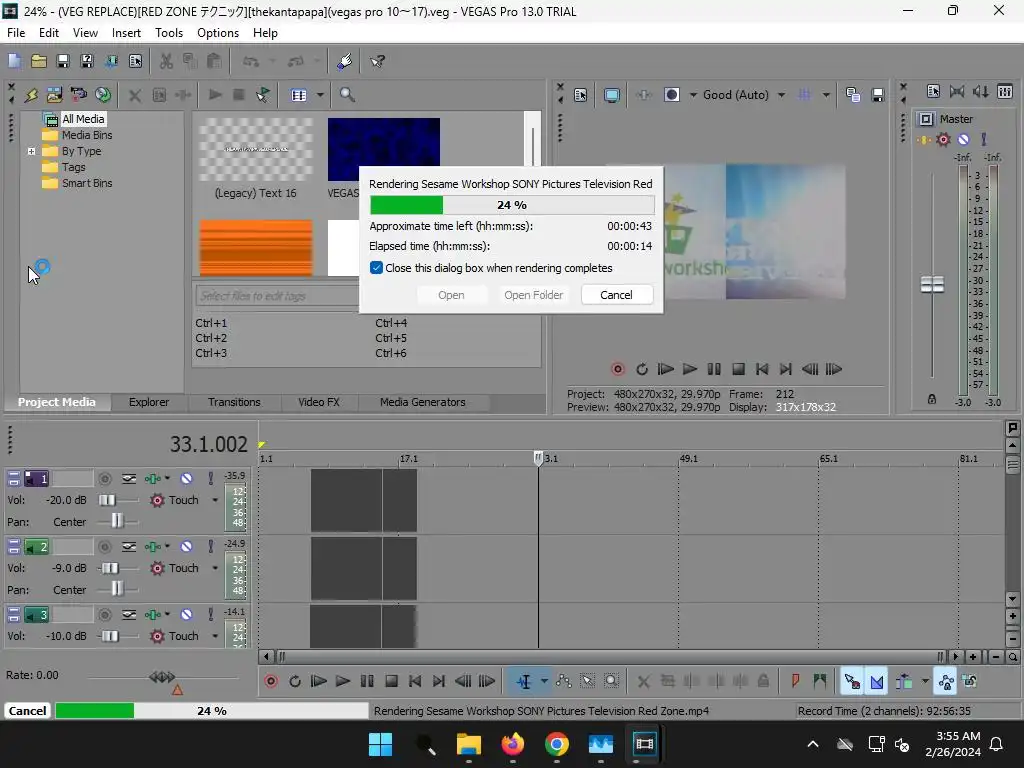Expand the By Type folder
The height and width of the screenshot is (768, 1024).
coord(31,151)
